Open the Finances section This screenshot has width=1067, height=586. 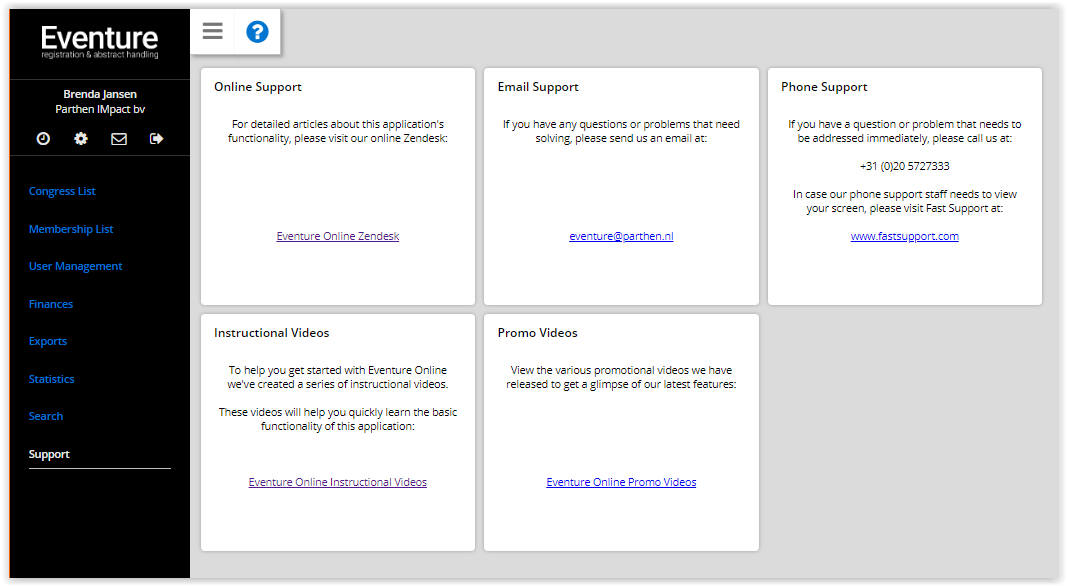[51, 304]
